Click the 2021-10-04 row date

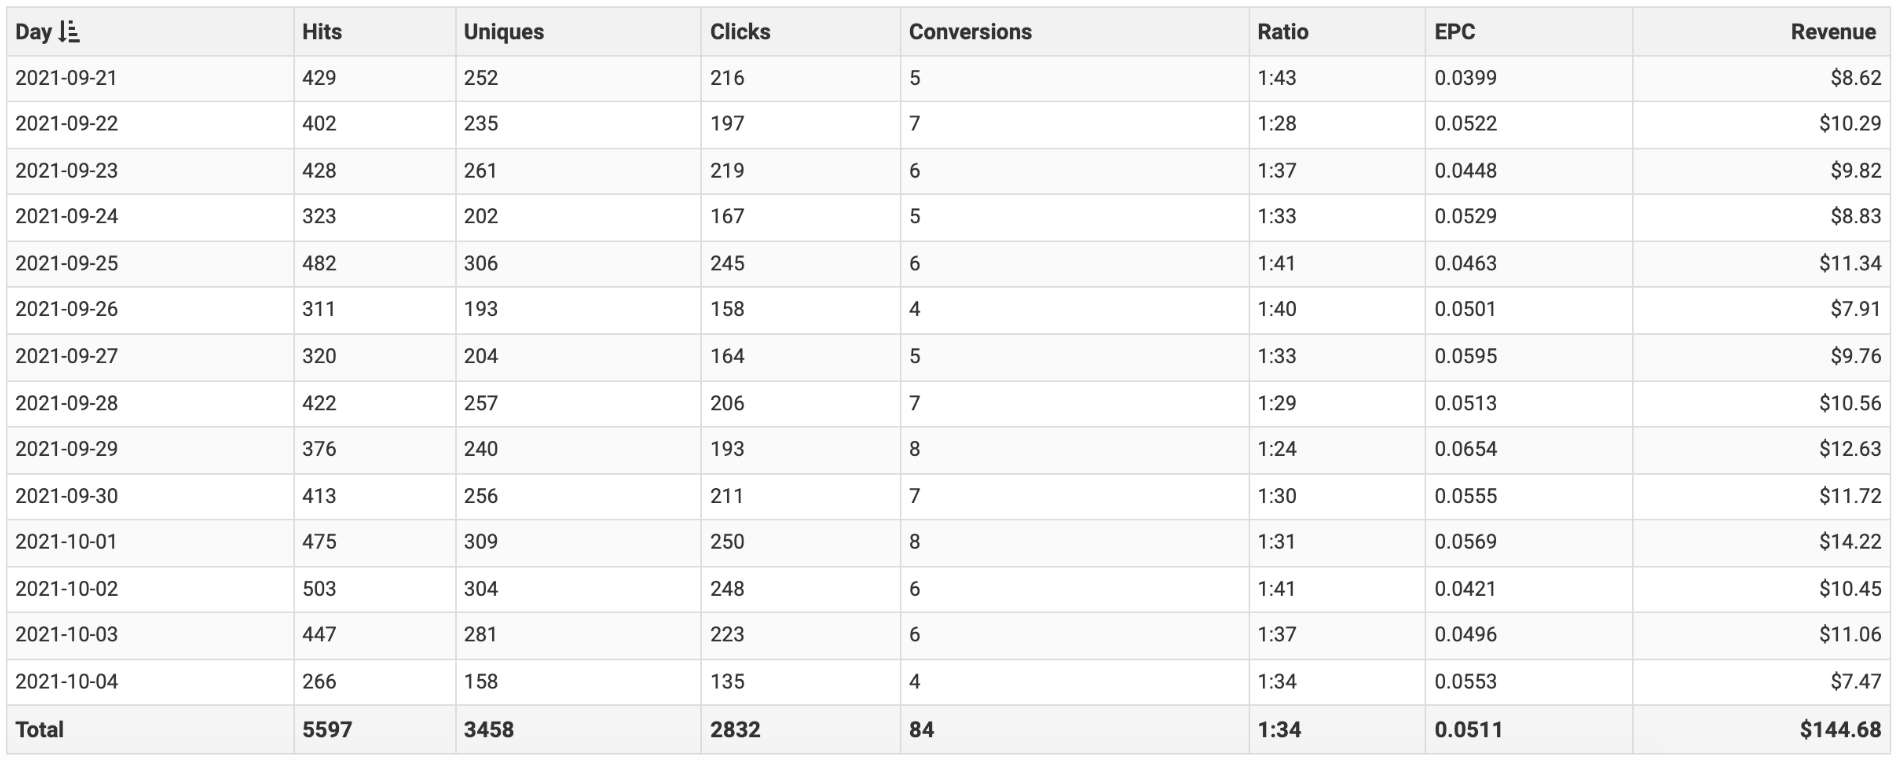pyautogui.click(x=66, y=682)
